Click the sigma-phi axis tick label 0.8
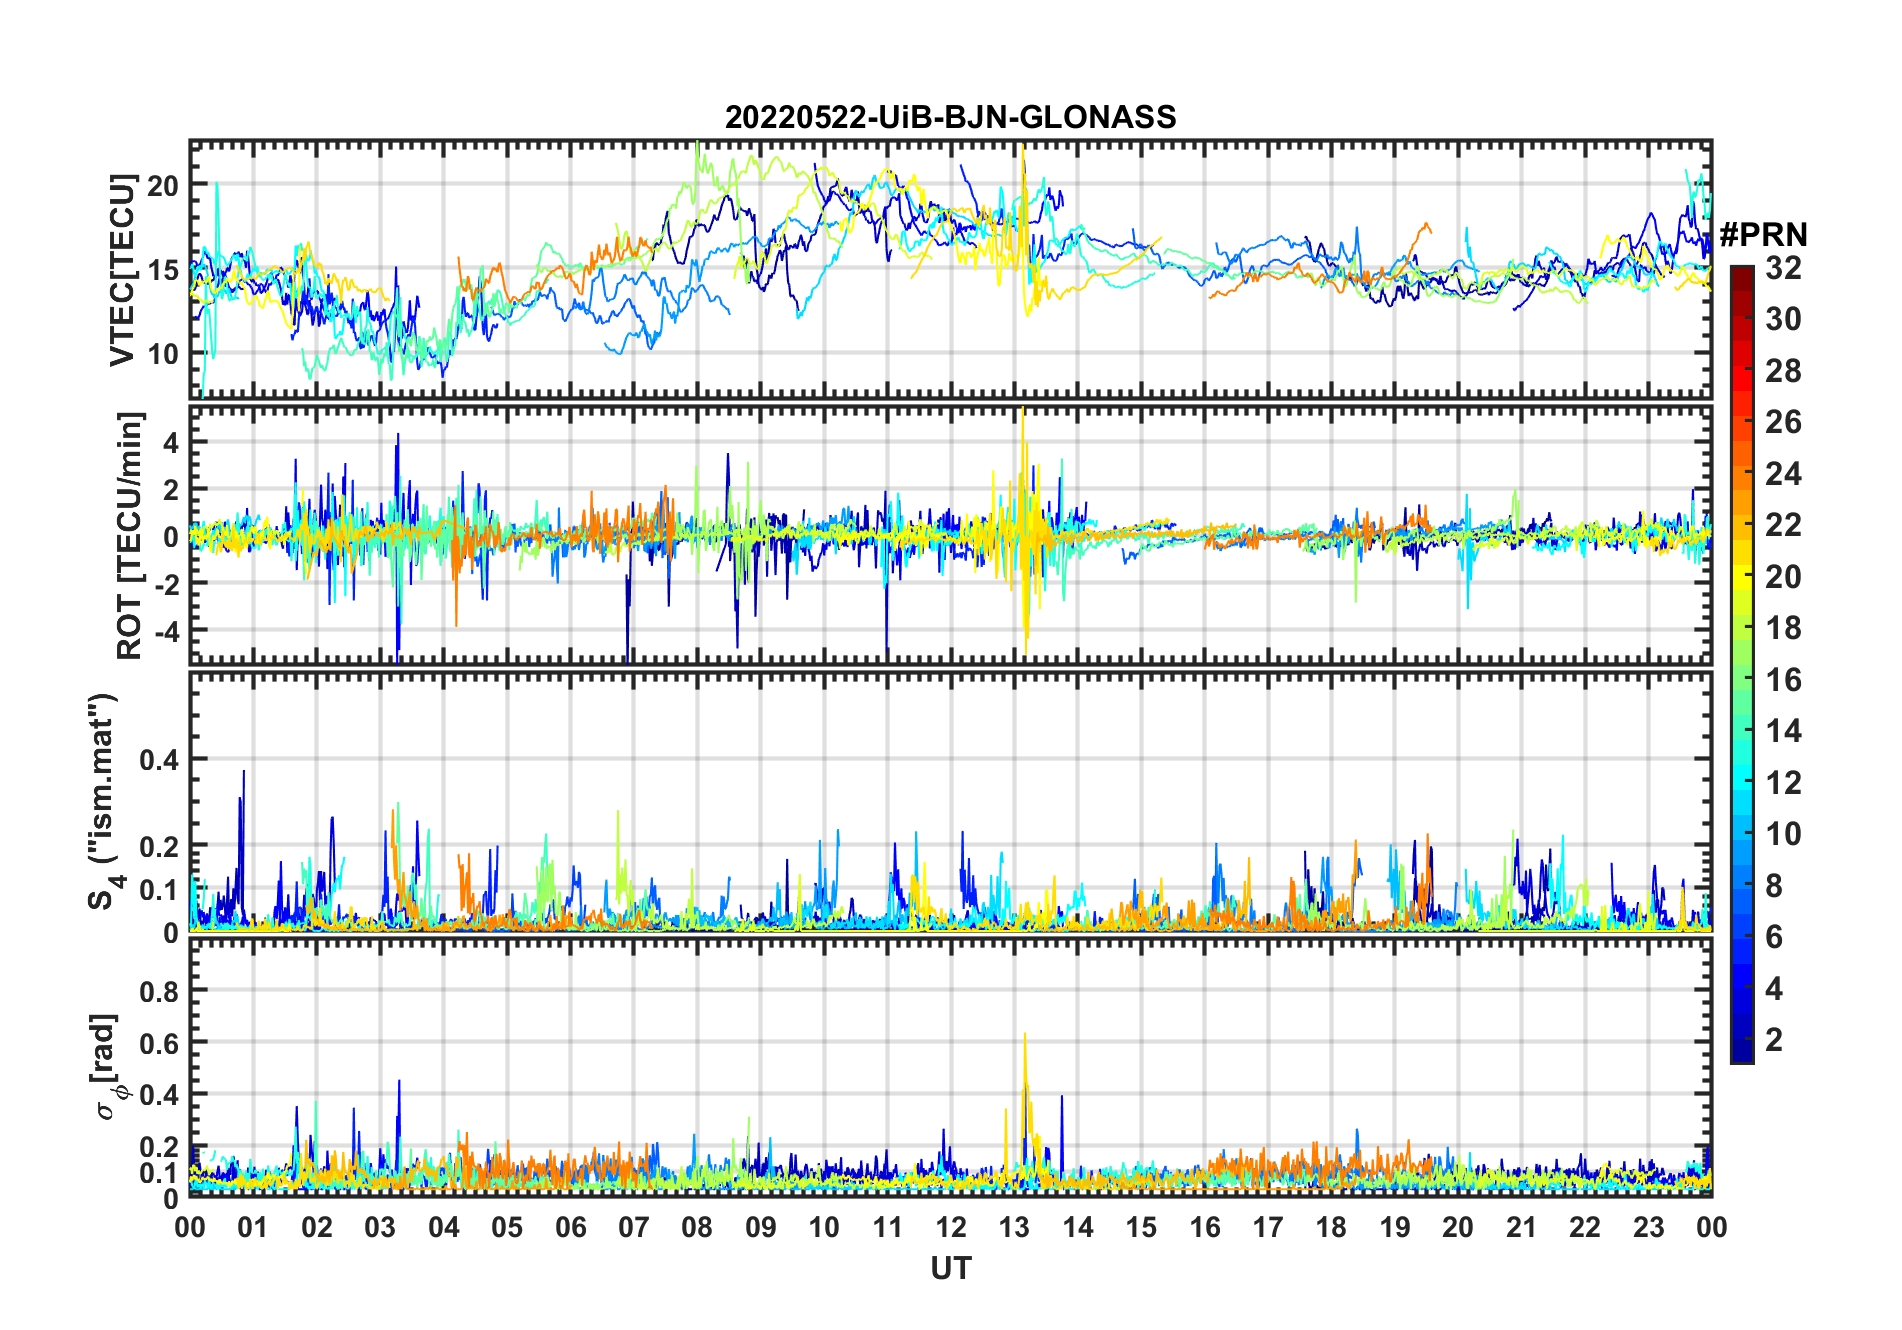This screenshot has width=1902, height=1330. (159, 991)
